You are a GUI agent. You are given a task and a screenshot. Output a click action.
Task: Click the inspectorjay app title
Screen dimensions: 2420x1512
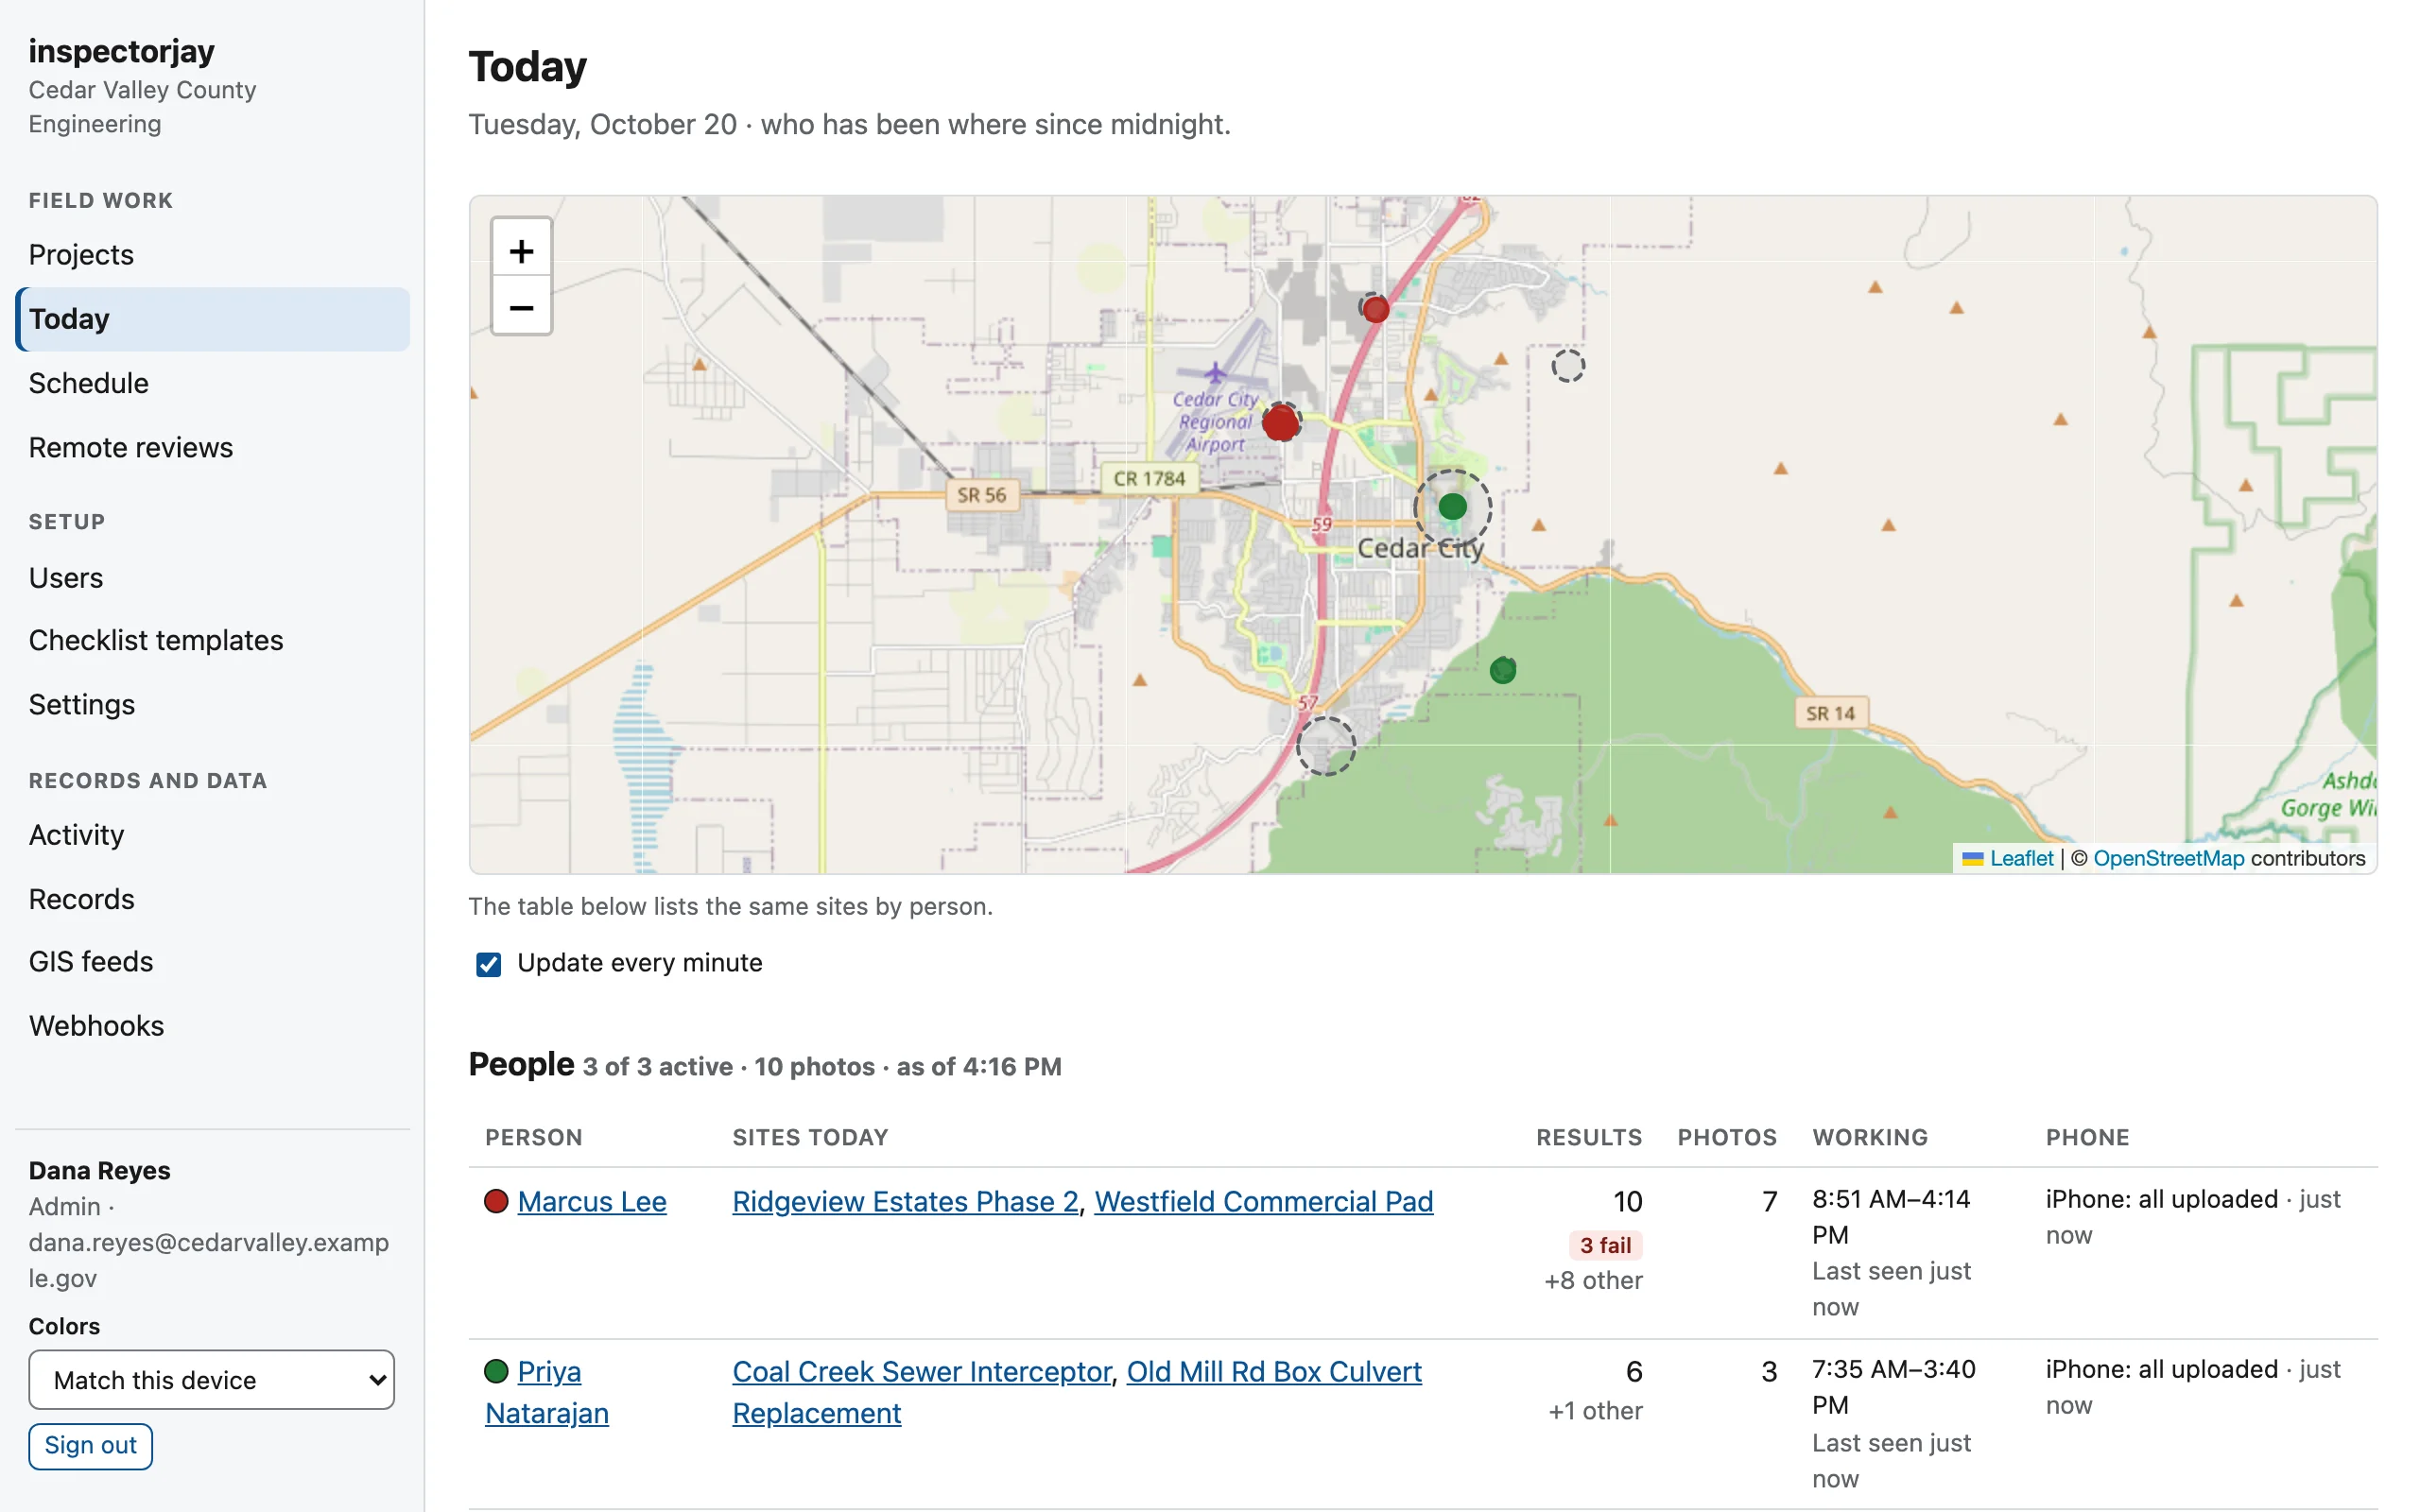(x=121, y=50)
